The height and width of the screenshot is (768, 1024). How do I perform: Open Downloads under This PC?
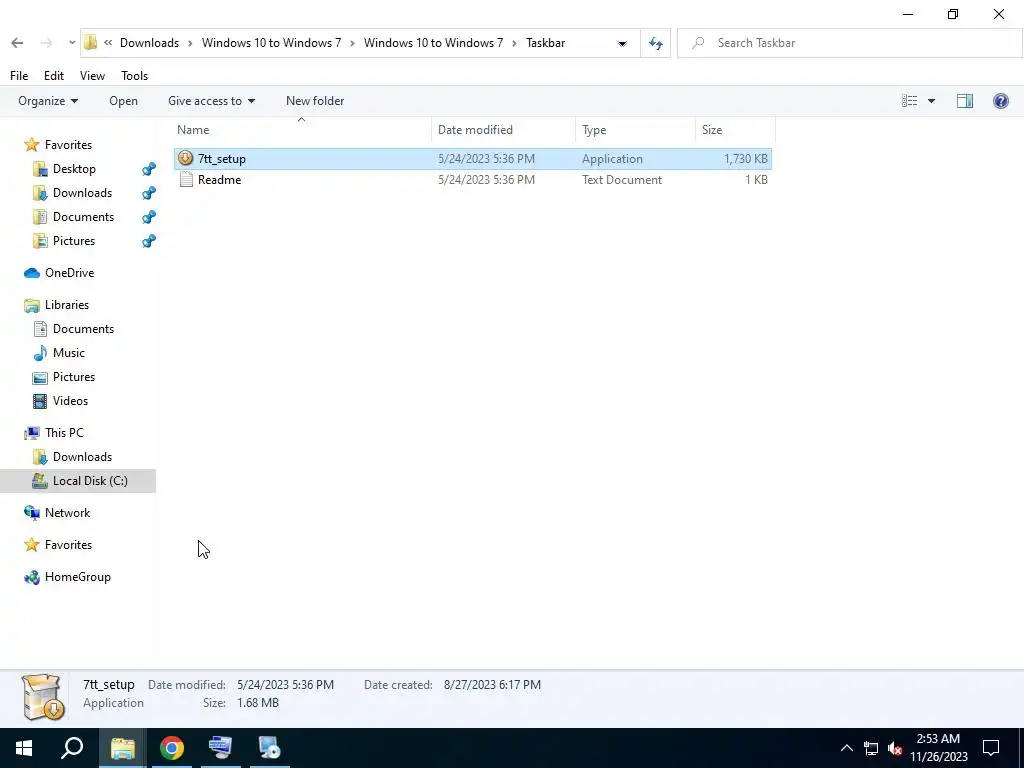coord(82,457)
